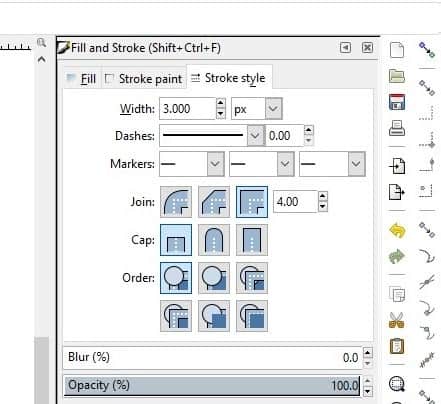Export the document using the export icon
441x404 pixels.
coord(397,192)
